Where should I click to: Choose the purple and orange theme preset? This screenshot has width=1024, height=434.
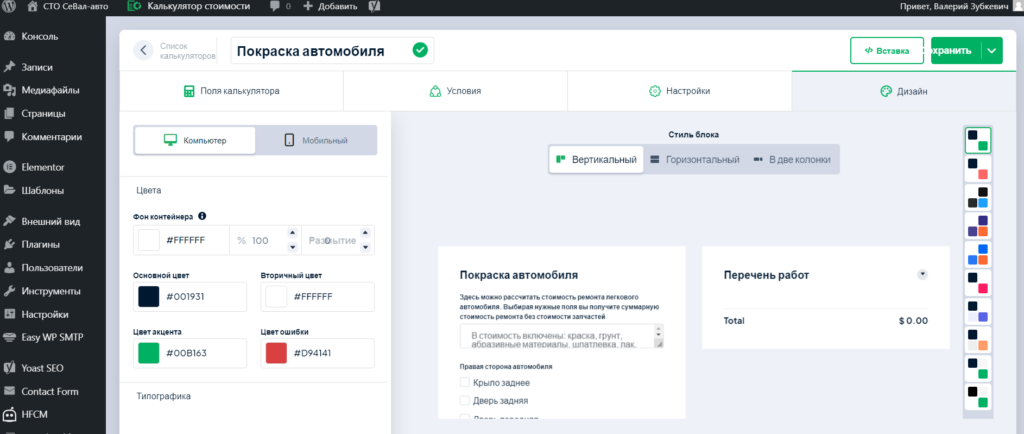[x=978, y=226]
